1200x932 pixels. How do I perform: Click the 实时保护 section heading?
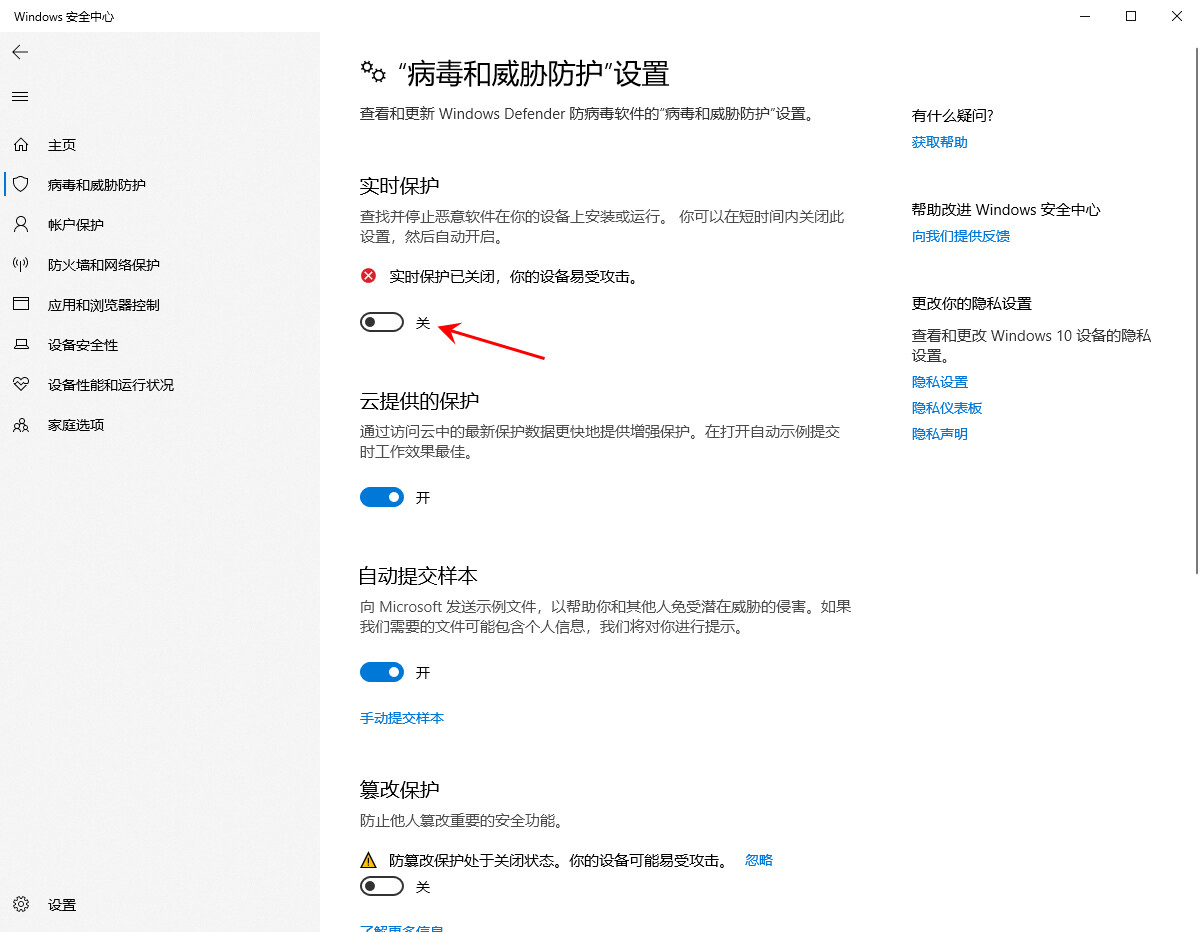400,186
